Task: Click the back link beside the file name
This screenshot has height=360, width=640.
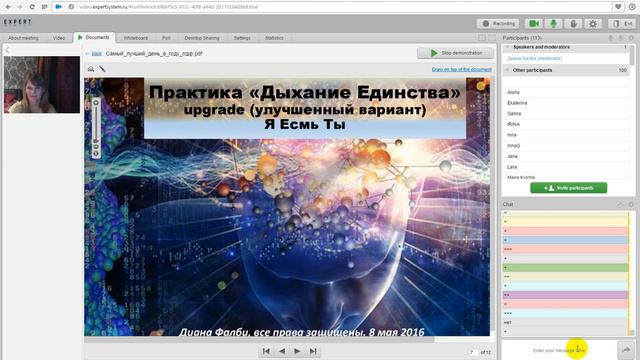Action: click(96, 53)
